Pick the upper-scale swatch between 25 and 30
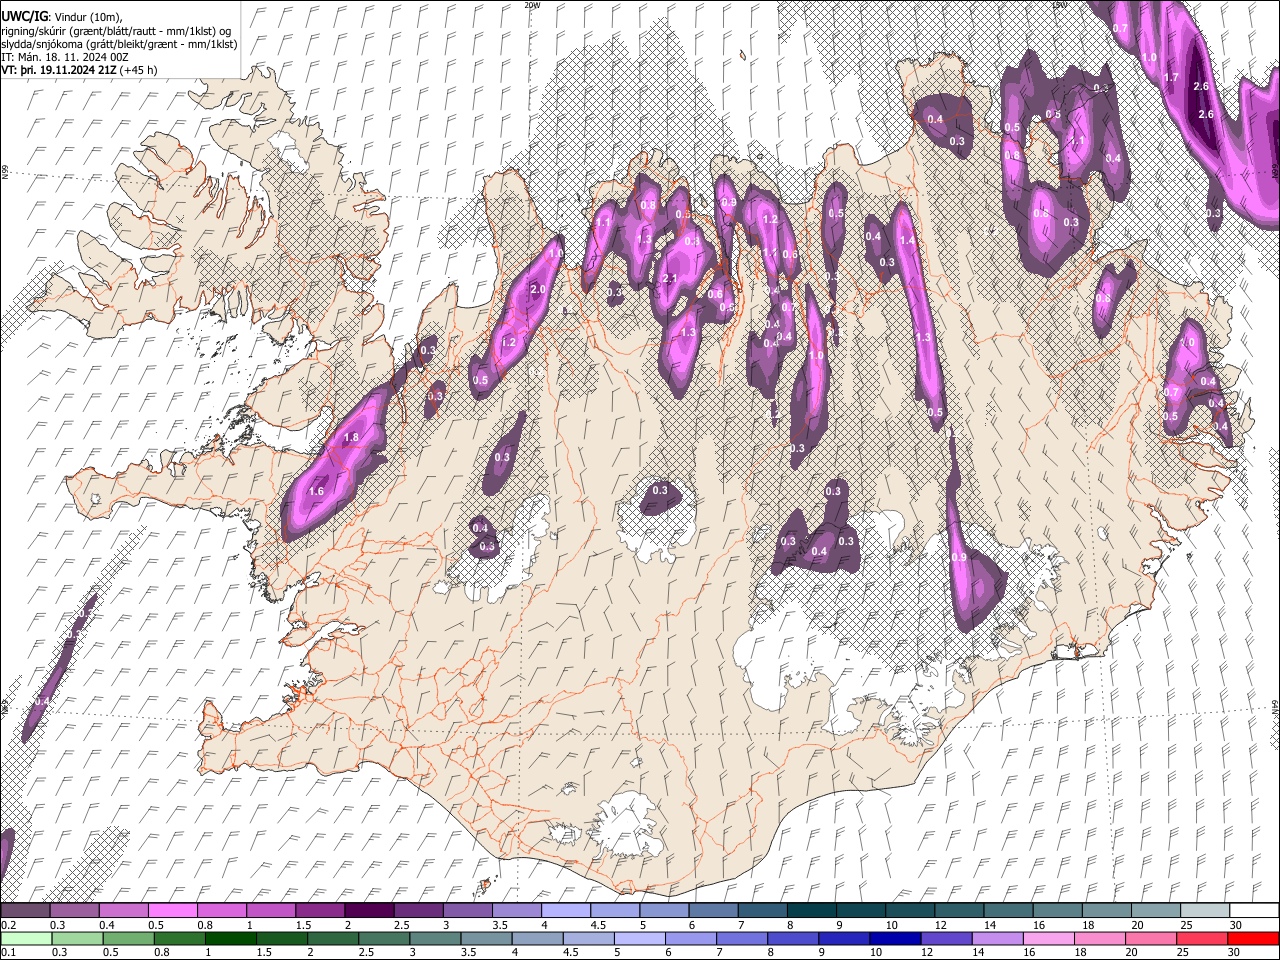The image size is (1280, 960). tap(1205, 910)
